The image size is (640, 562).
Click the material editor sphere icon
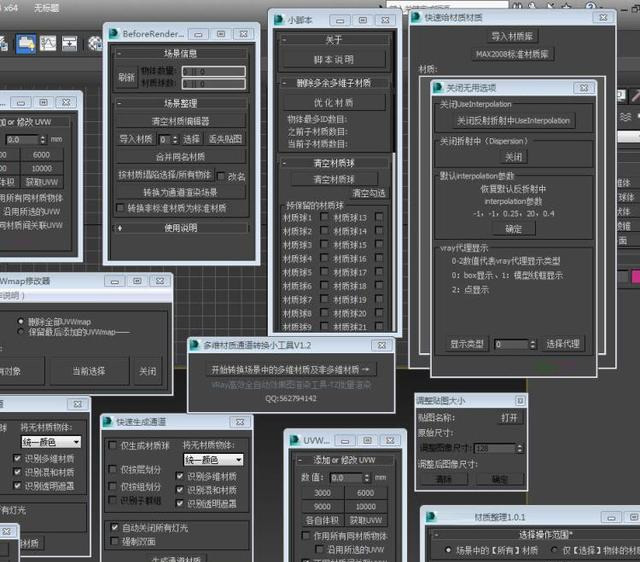pyautogui.click(x=94, y=44)
